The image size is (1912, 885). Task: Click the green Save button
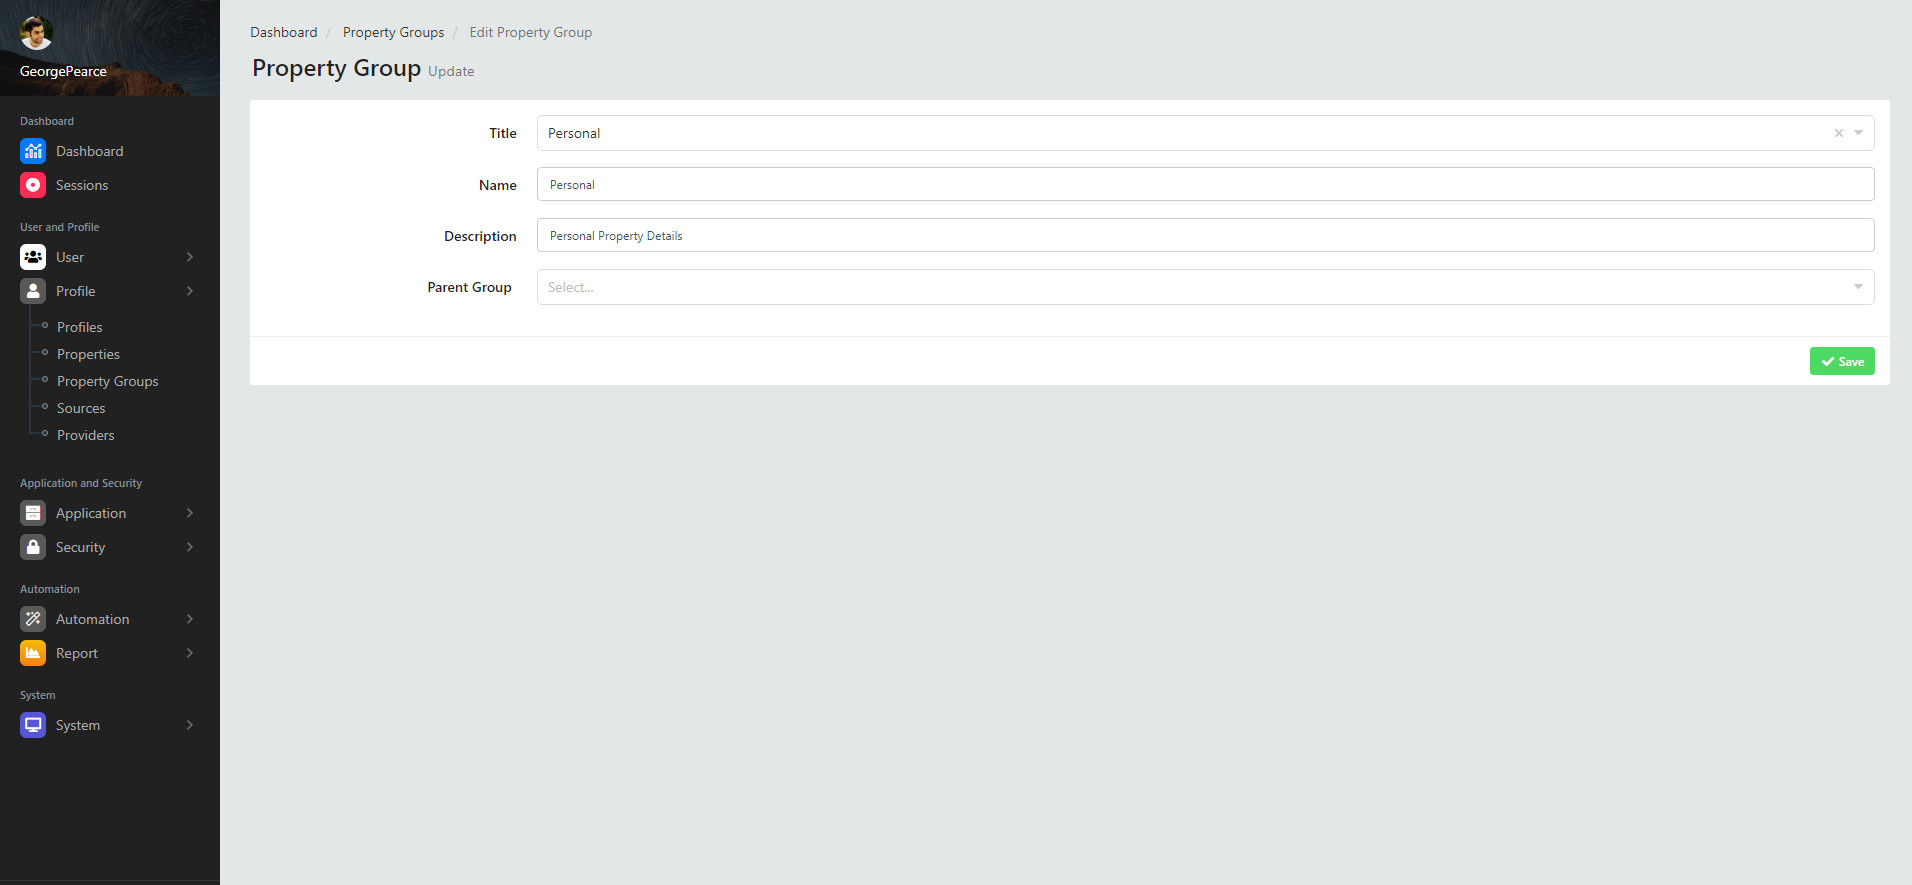click(x=1841, y=361)
